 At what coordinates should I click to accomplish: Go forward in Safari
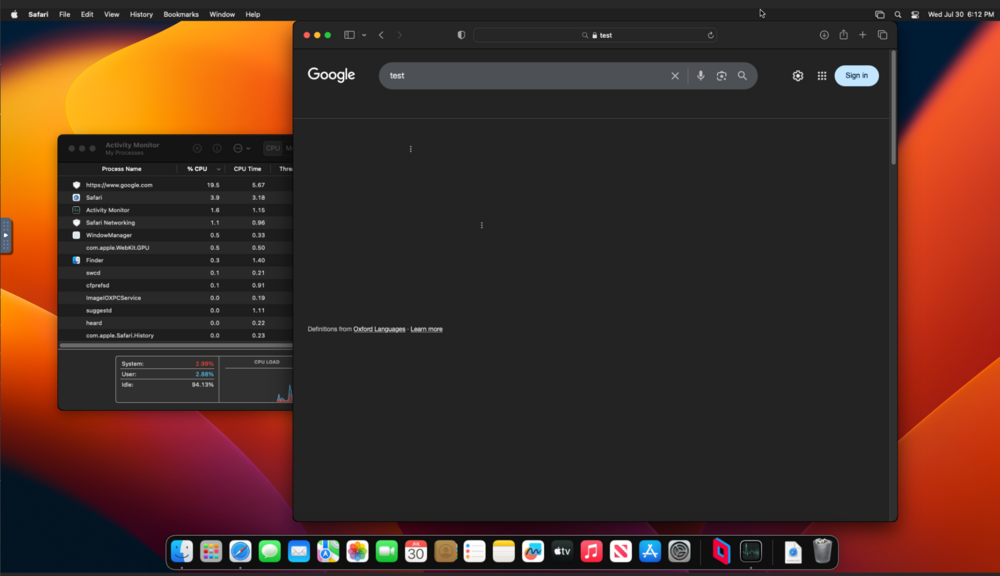coord(400,35)
